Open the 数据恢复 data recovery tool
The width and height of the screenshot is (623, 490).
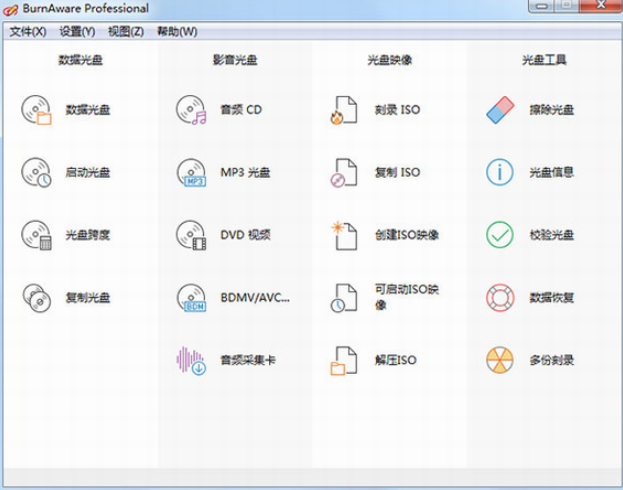pyautogui.click(x=499, y=297)
